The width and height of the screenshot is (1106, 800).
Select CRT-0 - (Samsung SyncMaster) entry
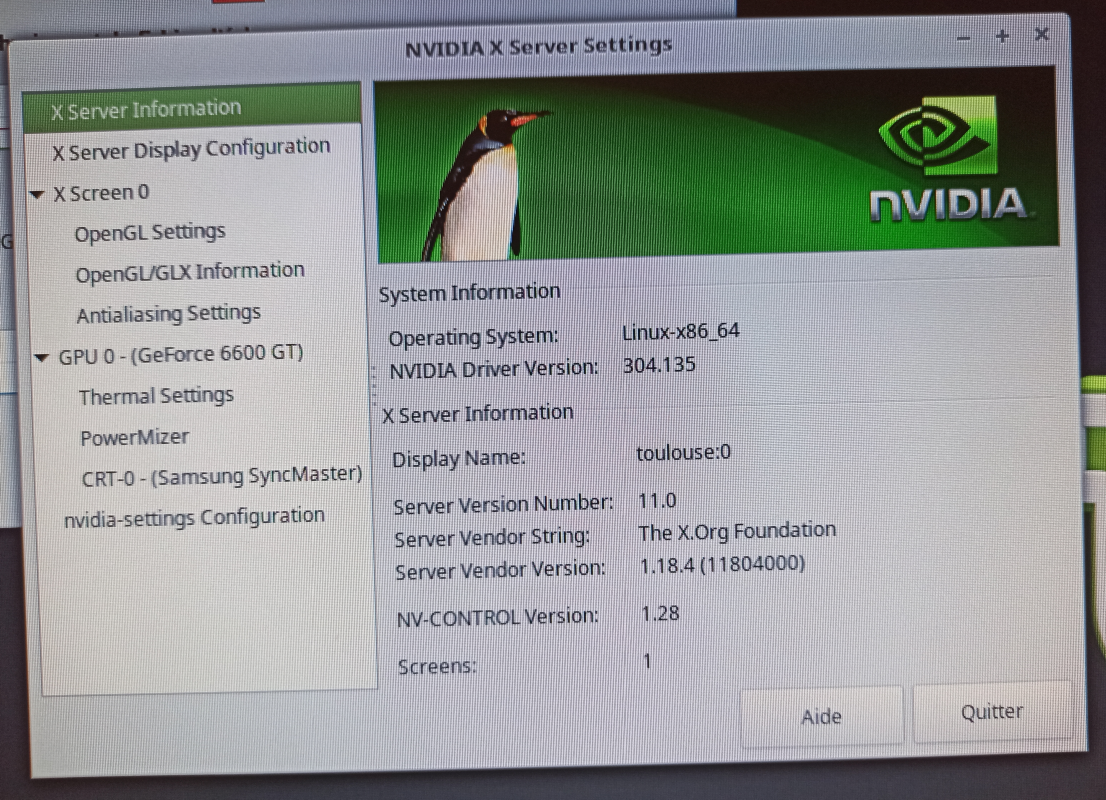(x=222, y=476)
